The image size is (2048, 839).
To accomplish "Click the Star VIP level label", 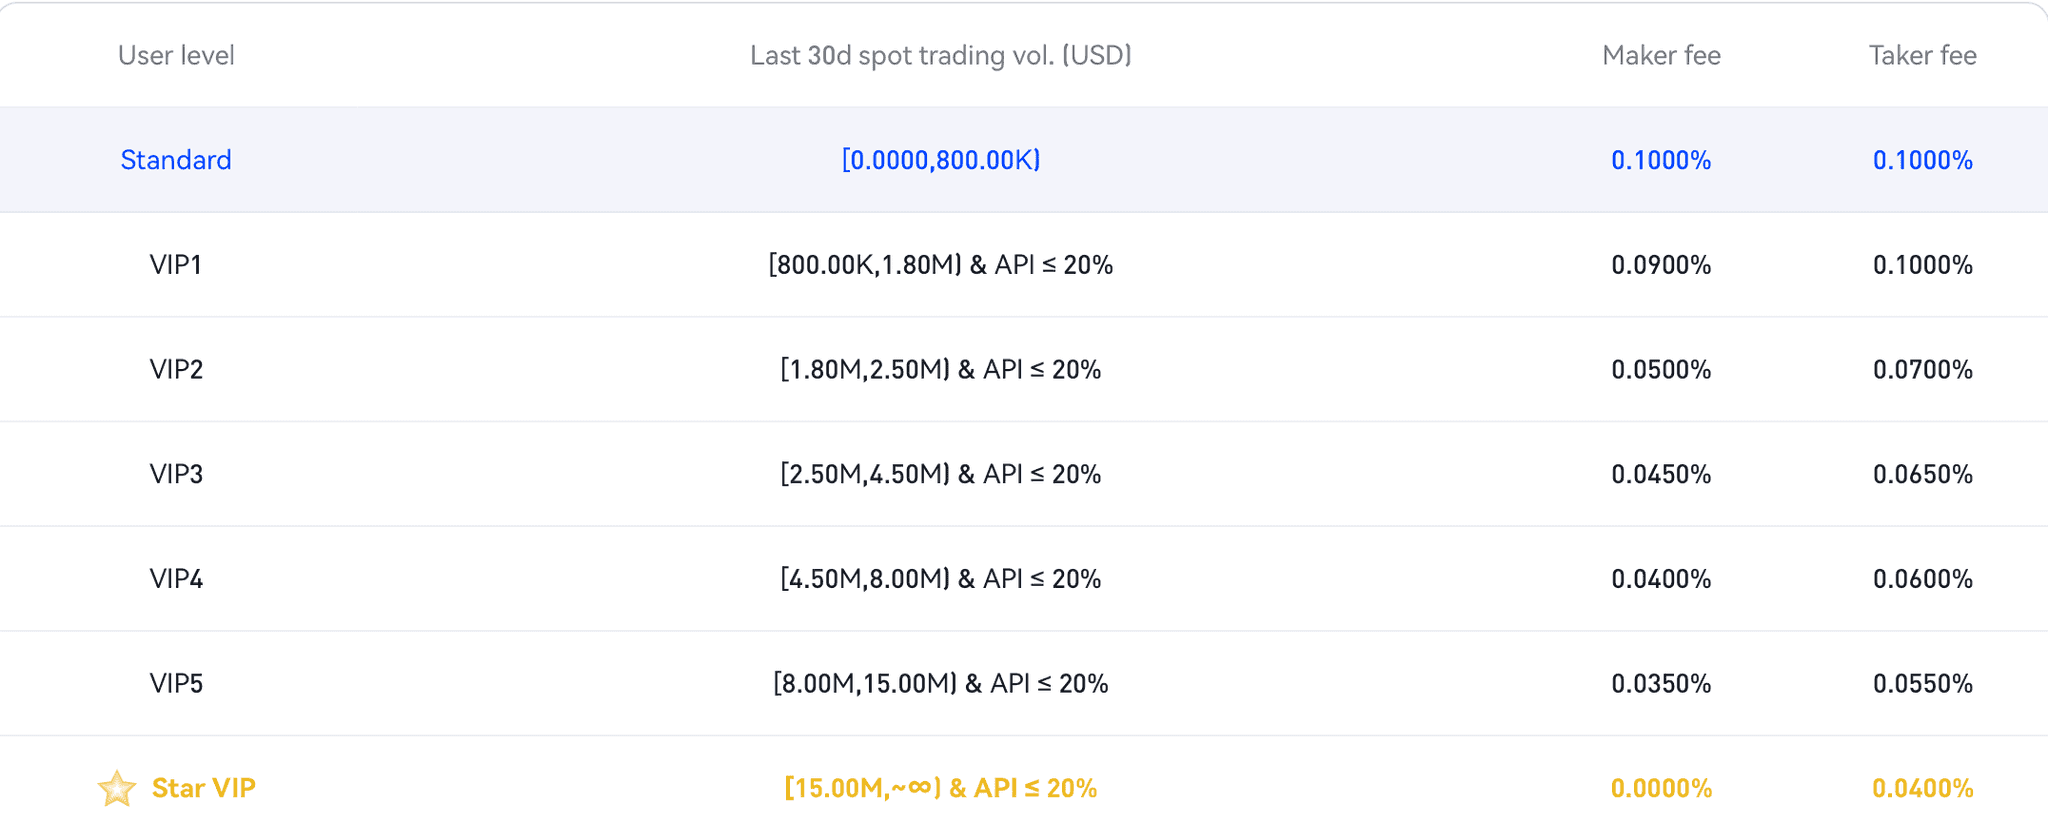I will pyautogui.click(x=204, y=788).
